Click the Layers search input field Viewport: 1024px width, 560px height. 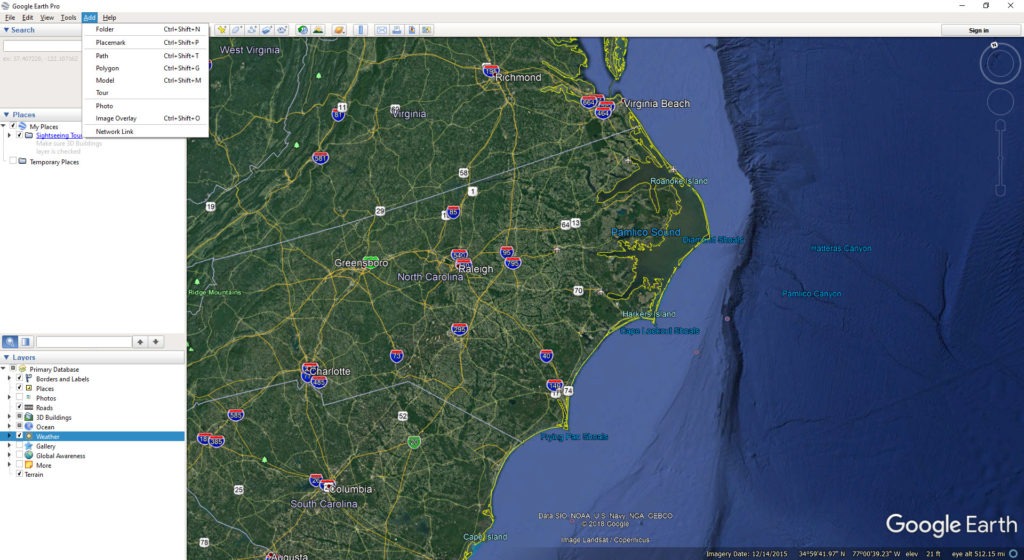[x=84, y=341]
